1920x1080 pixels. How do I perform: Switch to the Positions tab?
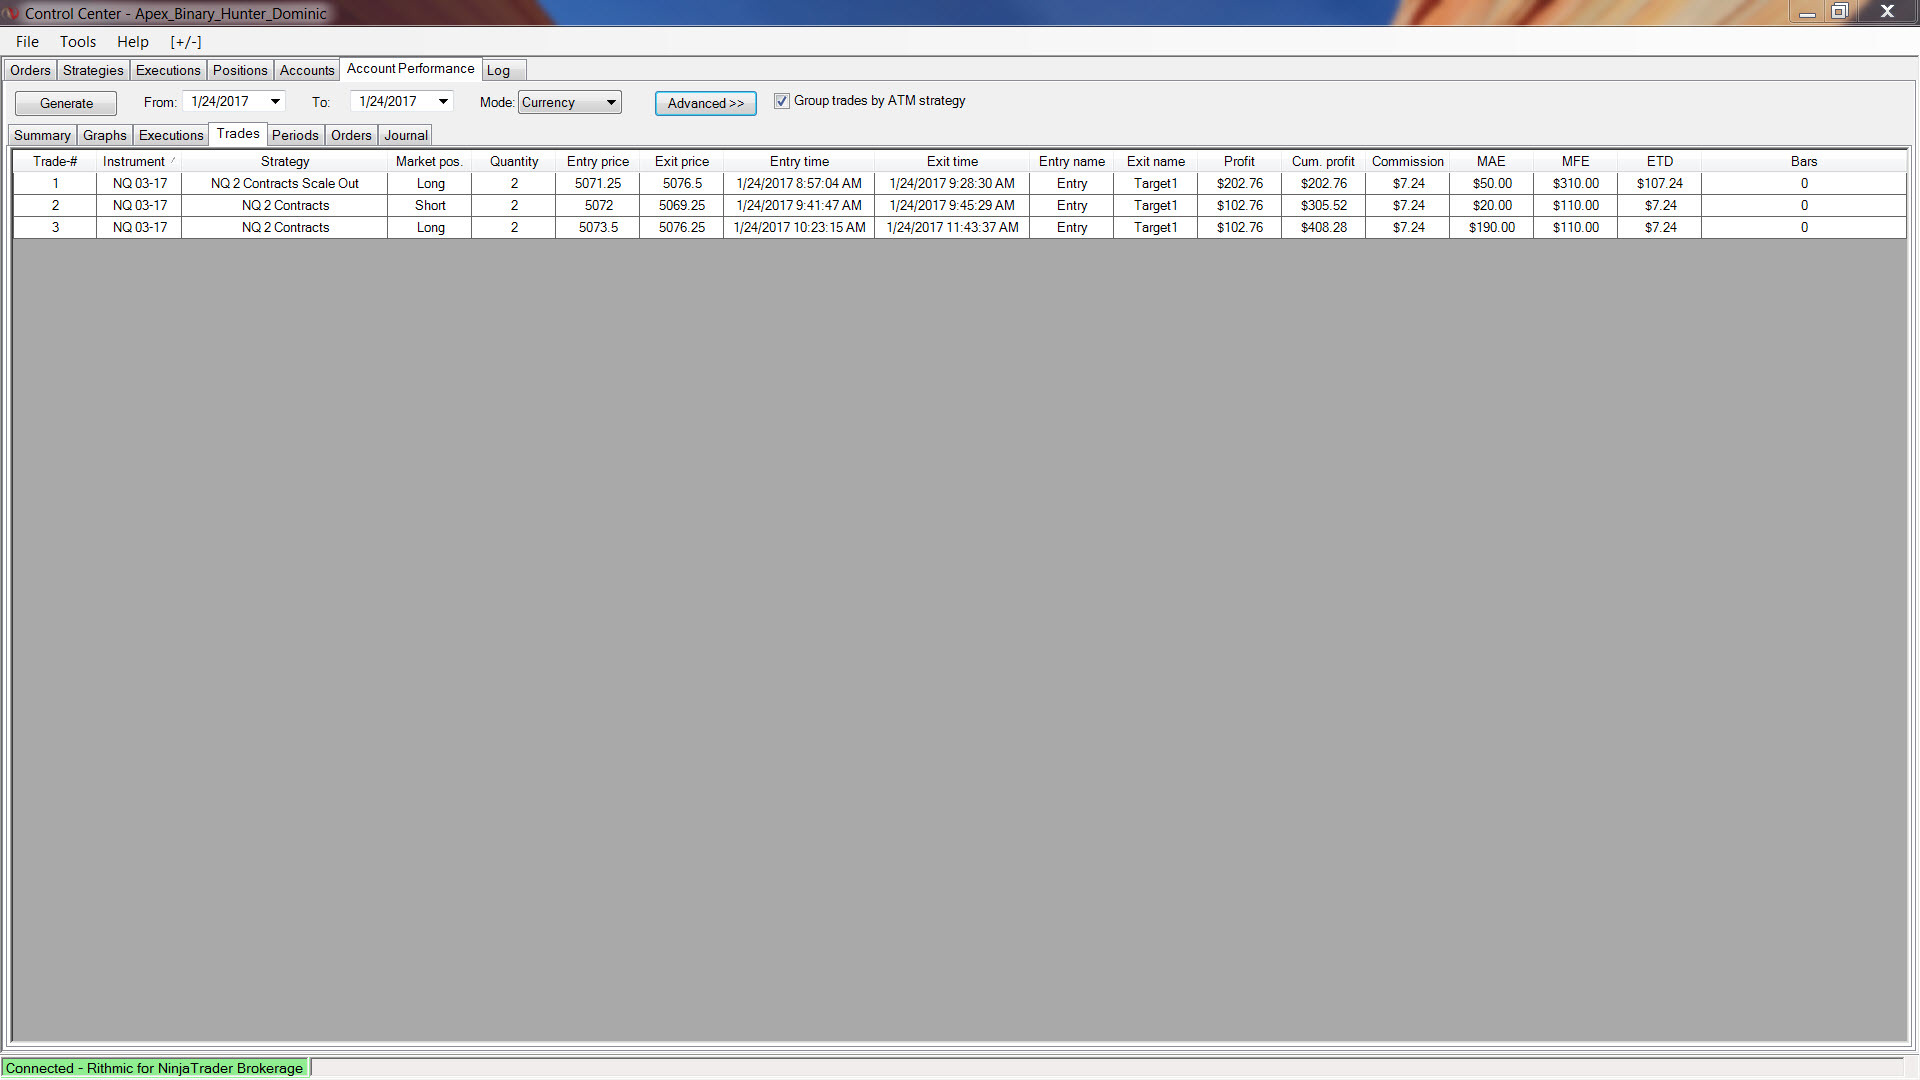(x=240, y=70)
